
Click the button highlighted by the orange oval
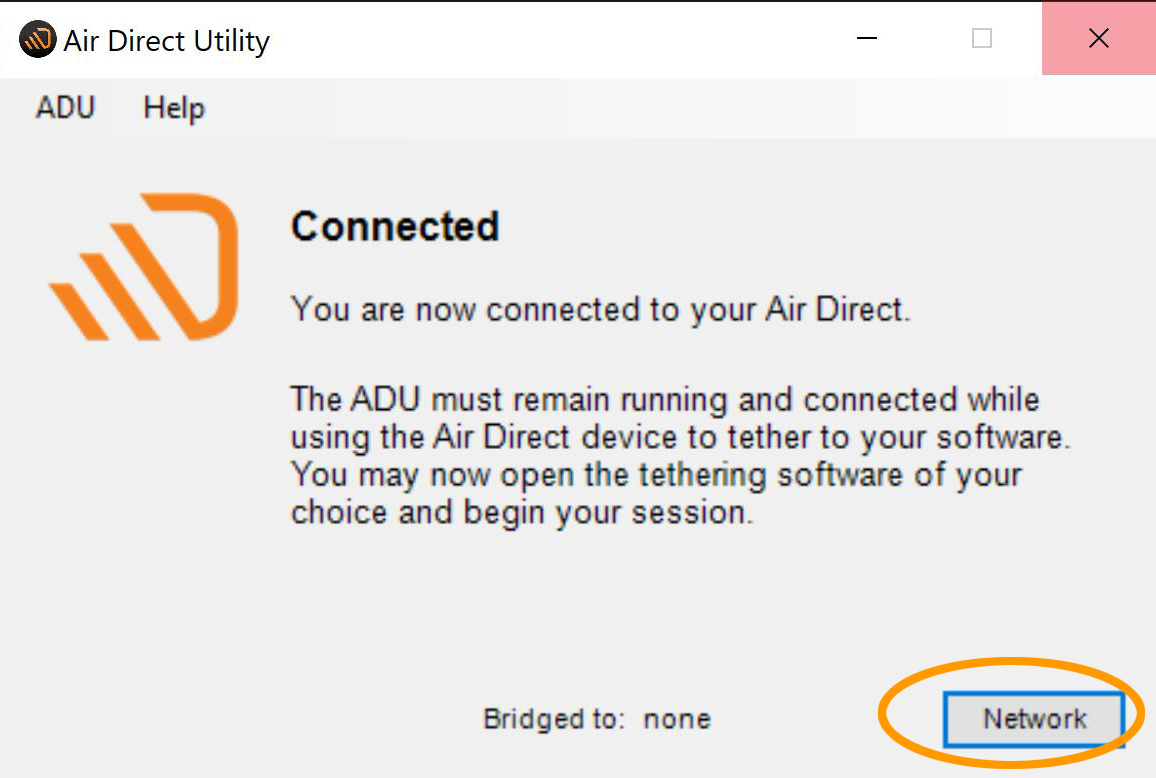click(x=1036, y=718)
